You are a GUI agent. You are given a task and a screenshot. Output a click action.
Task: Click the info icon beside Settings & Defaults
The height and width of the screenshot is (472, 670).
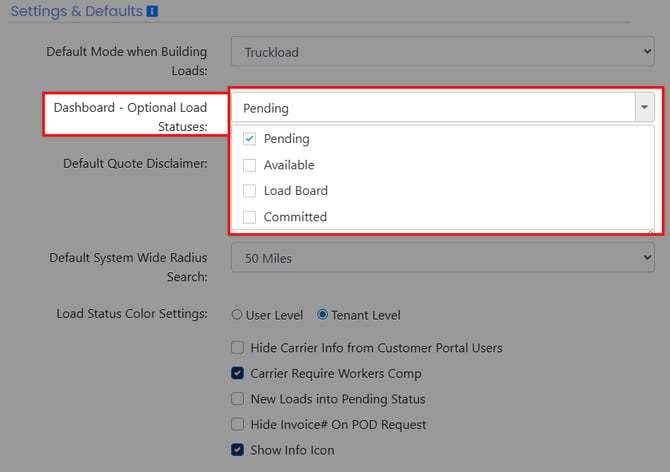point(152,11)
